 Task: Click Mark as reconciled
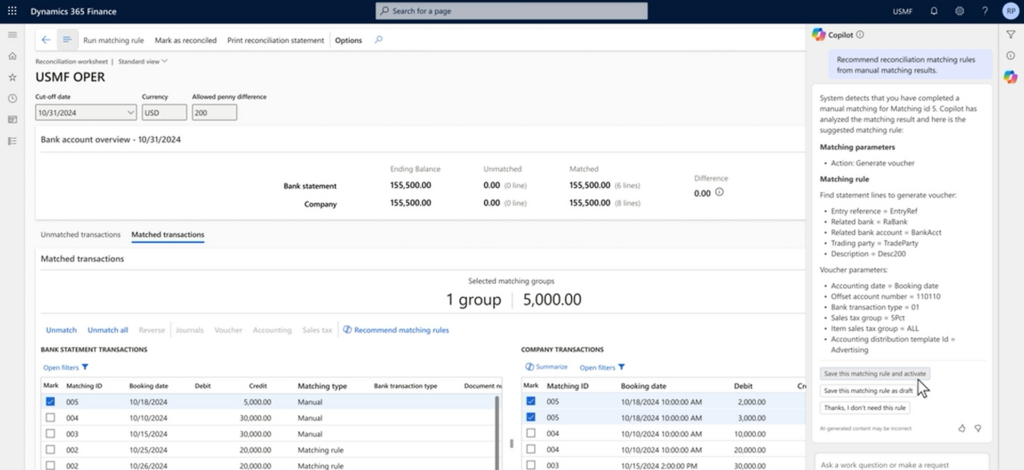point(185,40)
